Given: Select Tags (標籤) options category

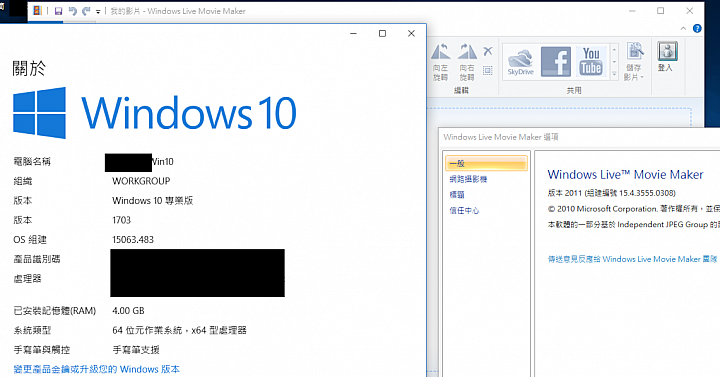Looking at the screenshot, I should (x=457, y=195).
